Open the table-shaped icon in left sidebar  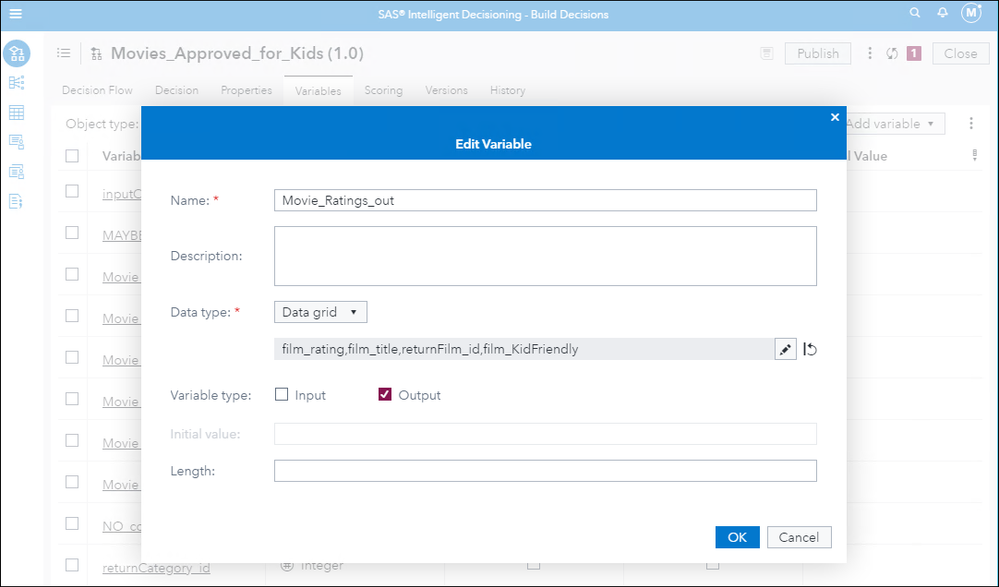[x=17, y=112]
